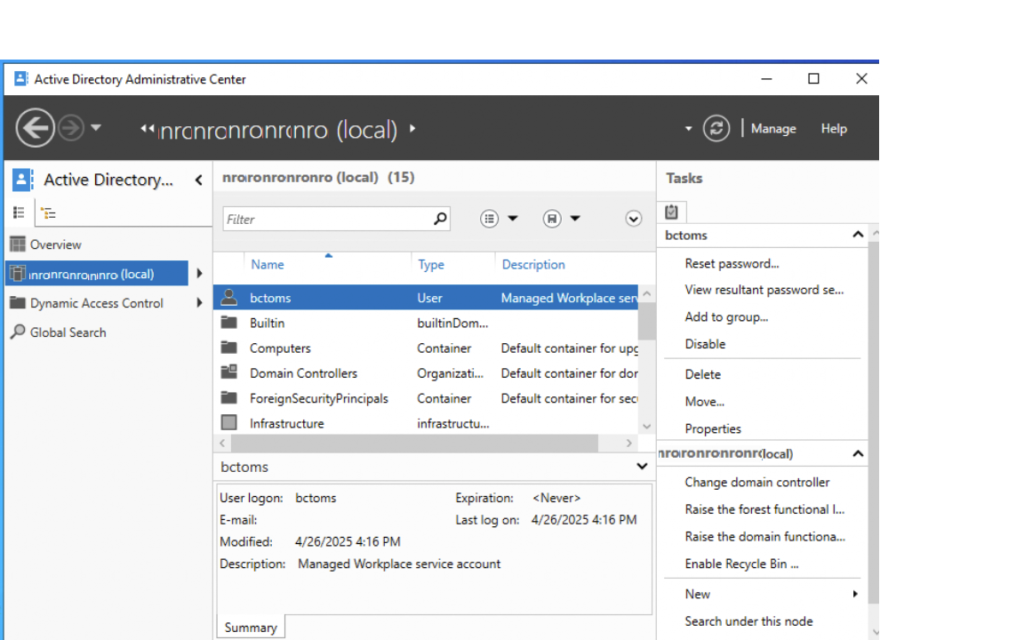Collapse the bctoms tasks section
The height and width of the screenshot is (640, 1024).
(x=857, y=235)
